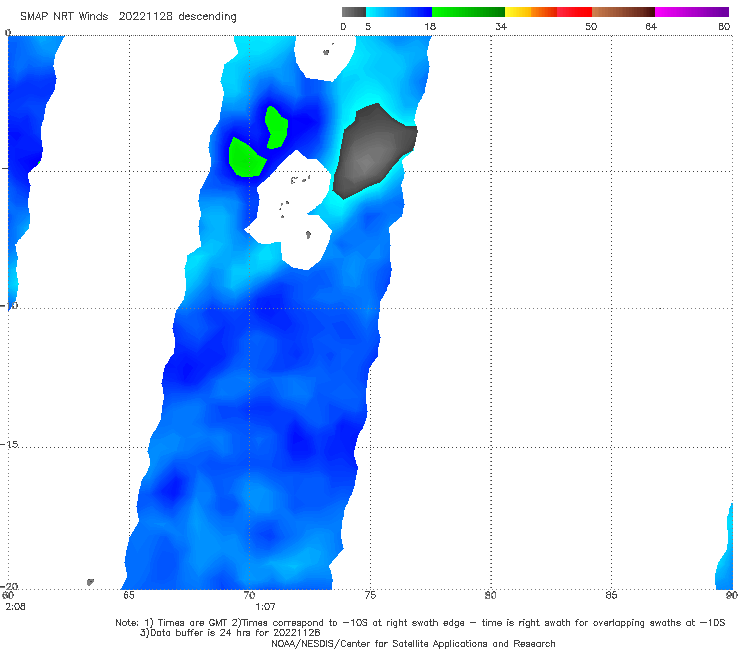Click the latitude axis label "-20"
Screen dimensions: 740x650
pos(9,586)
